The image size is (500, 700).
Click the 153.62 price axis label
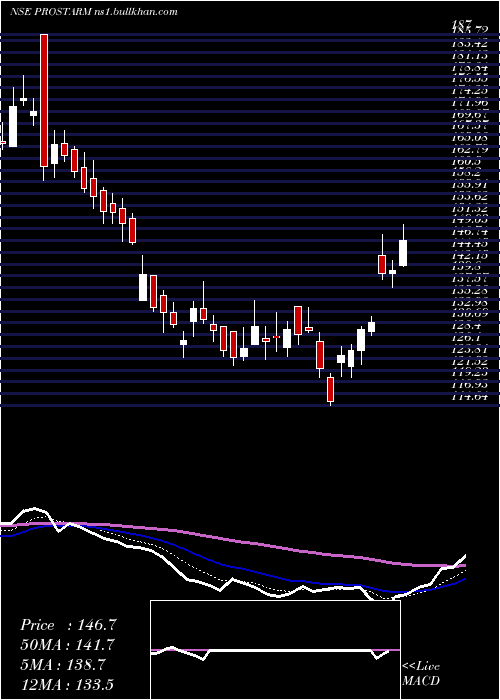tap(469, 196)
